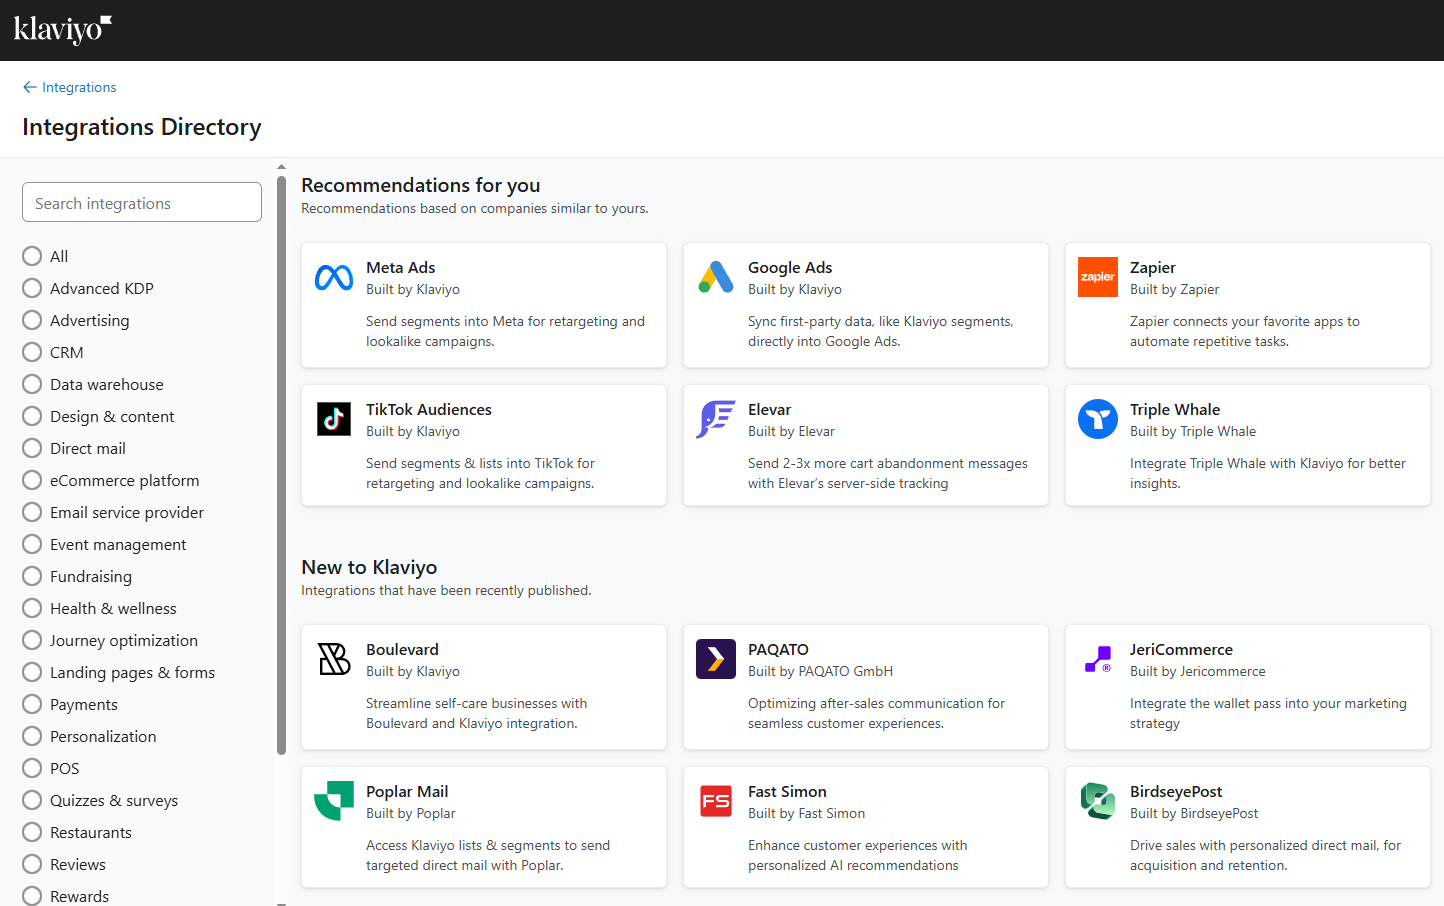1444x906 pixels.
Task: Click the Meta Ads logo icon
Action: pyautogui.click(x=334, y=277)
